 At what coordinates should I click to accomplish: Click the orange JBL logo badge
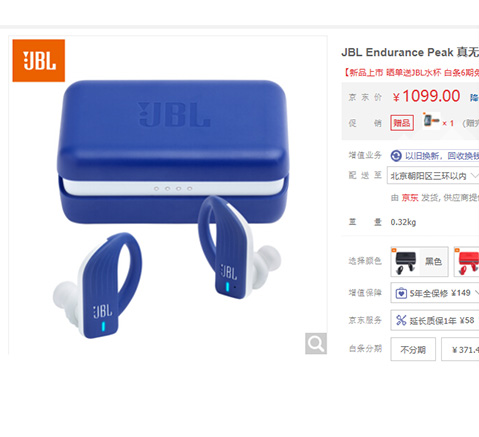pyautogui.click(x=39, y=60)
